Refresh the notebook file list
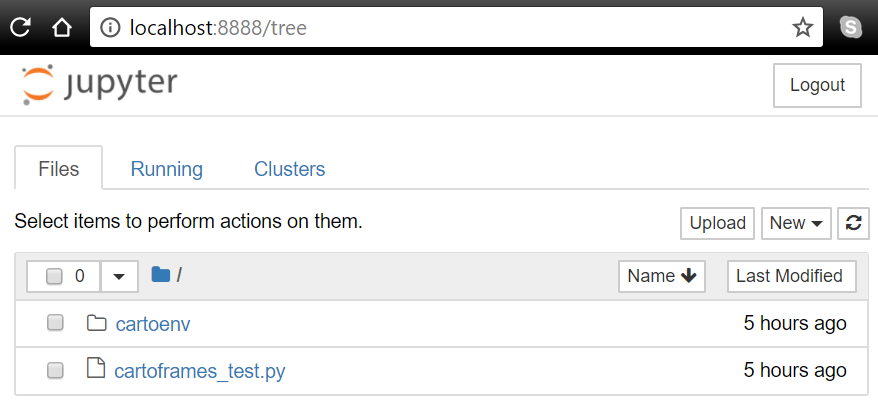Screen dimensions: 878x410 [852, 223]
